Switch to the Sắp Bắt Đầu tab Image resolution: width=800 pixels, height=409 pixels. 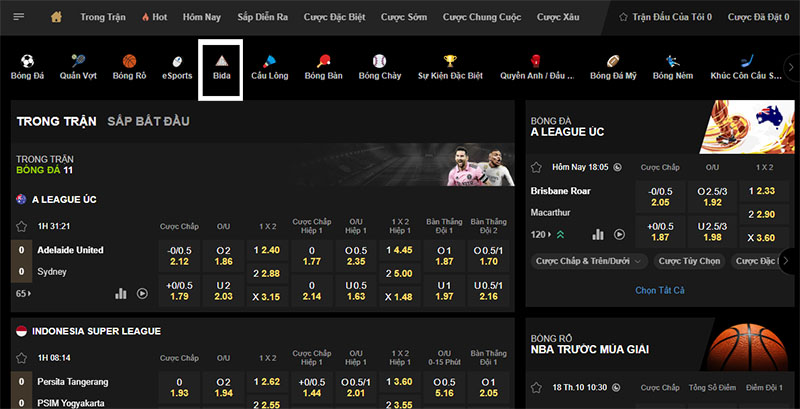click(148, 121)
